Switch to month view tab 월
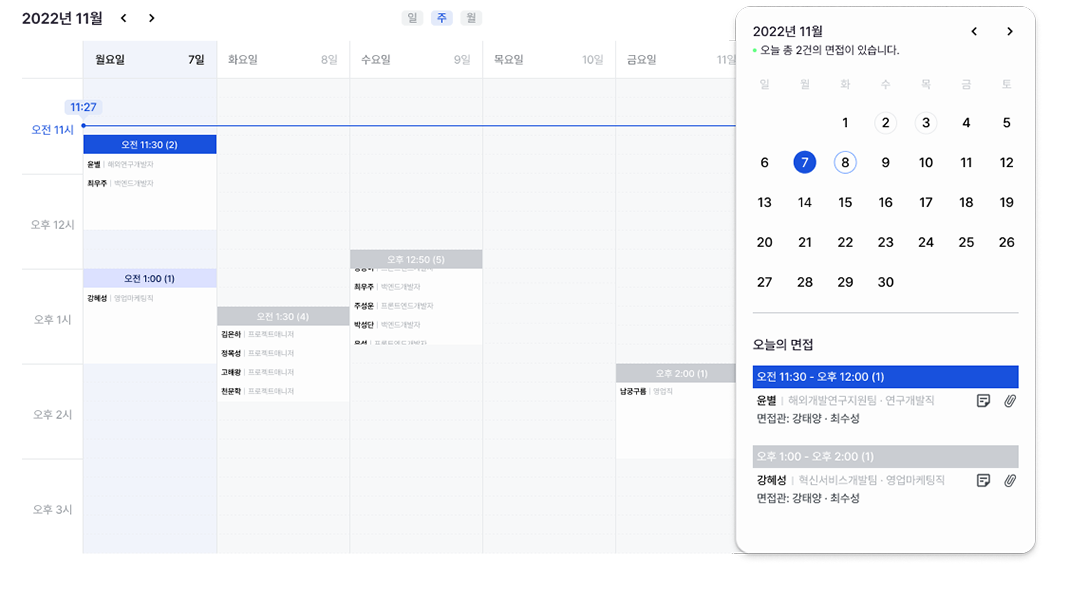Image resolution: width=1068 pixels, height=600 pixels. 471,18
